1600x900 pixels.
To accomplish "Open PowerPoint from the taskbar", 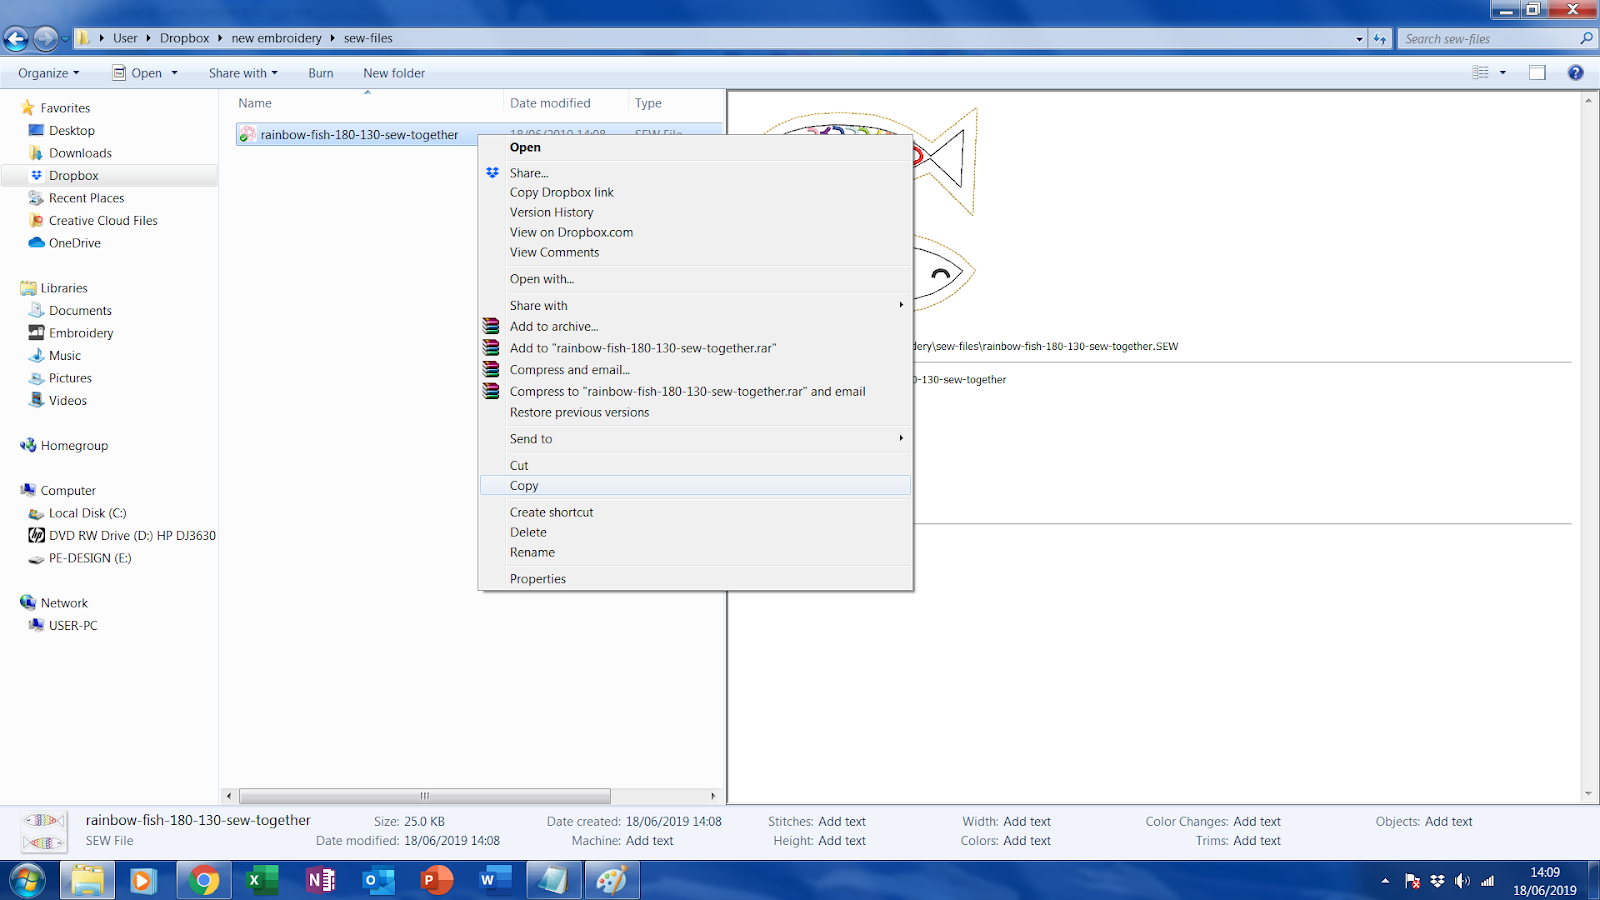I will (436, 881).
